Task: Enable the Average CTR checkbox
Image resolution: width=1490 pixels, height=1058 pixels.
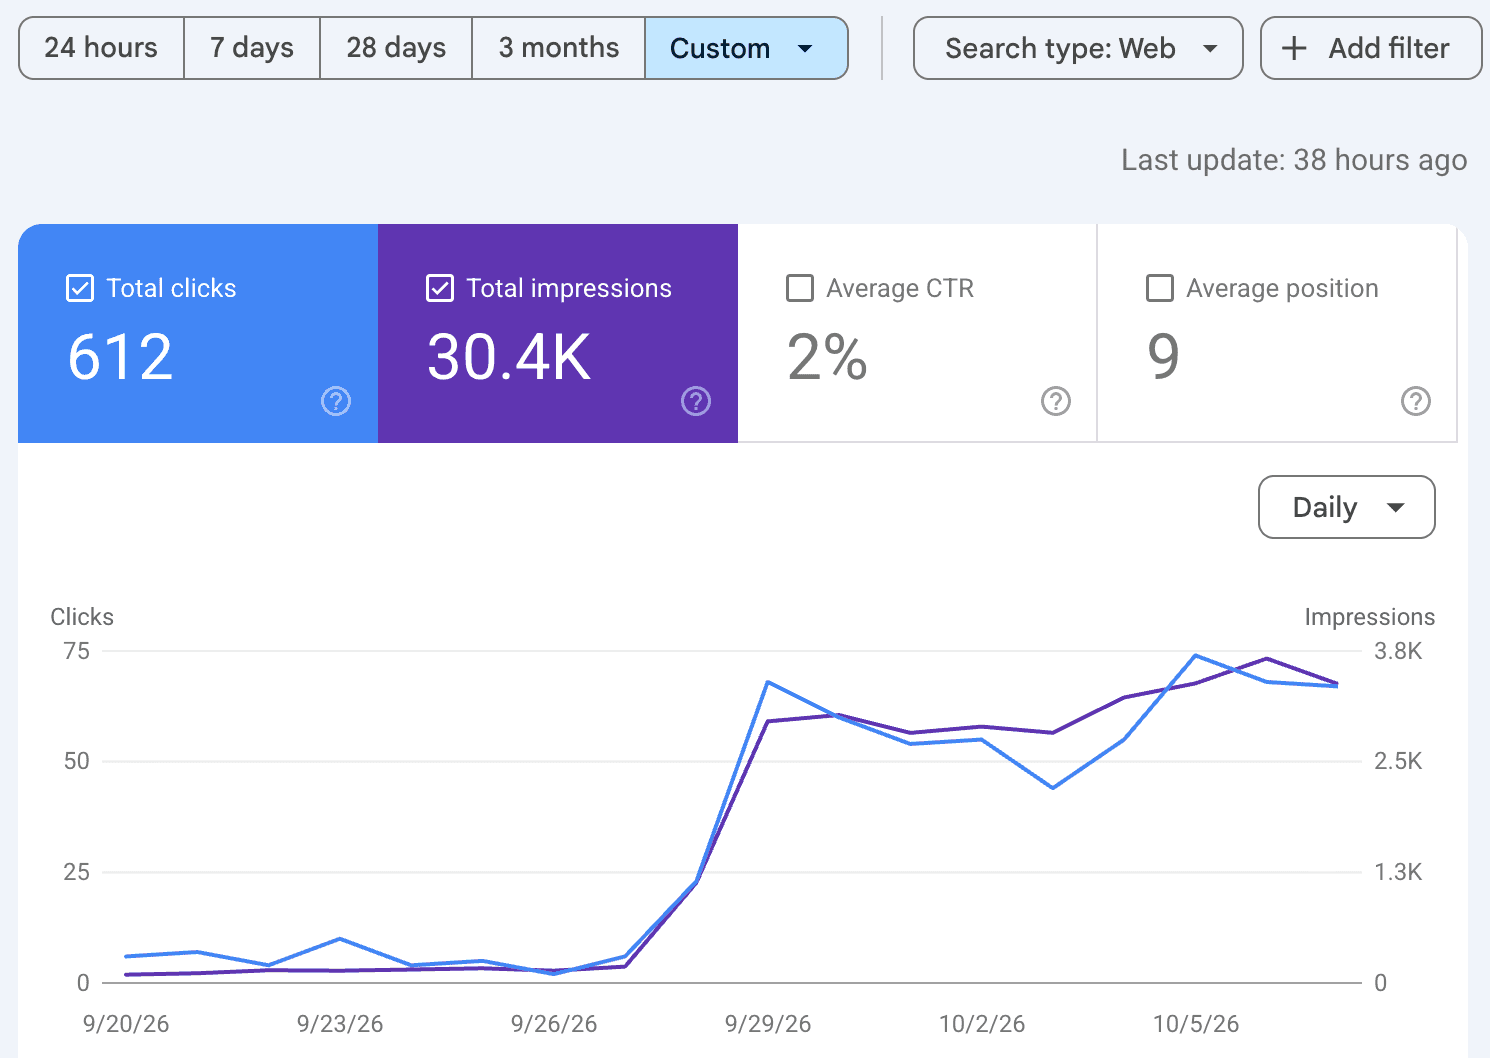Action: click(800, 288)
